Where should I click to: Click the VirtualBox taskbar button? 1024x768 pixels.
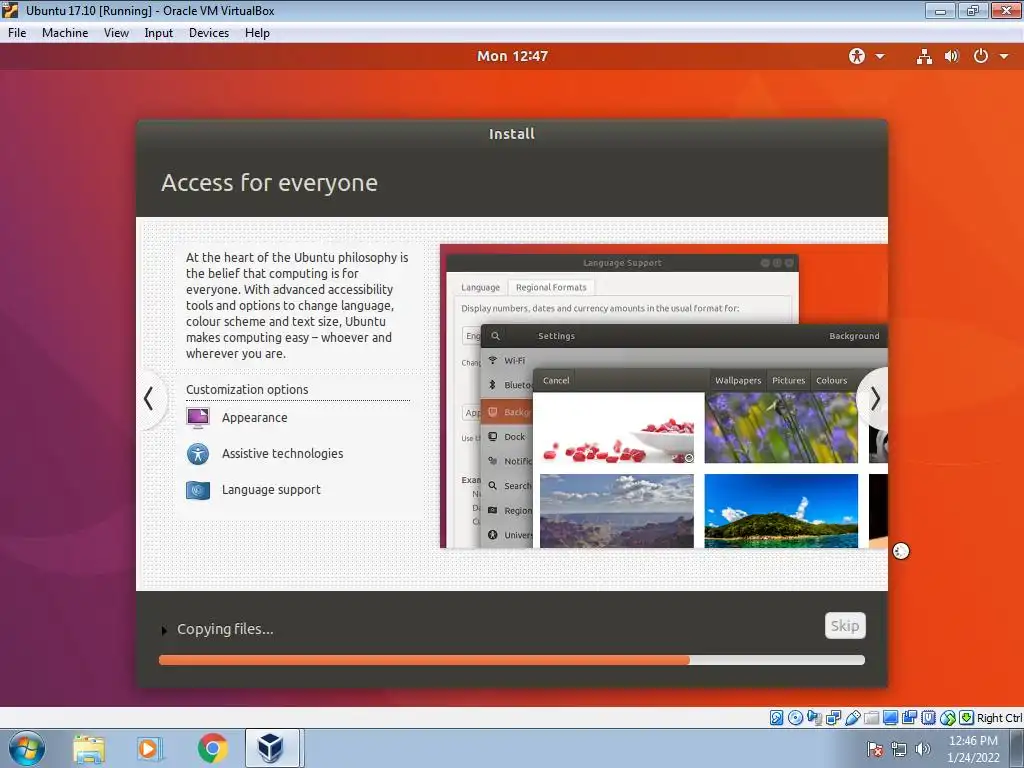point(272,748)
